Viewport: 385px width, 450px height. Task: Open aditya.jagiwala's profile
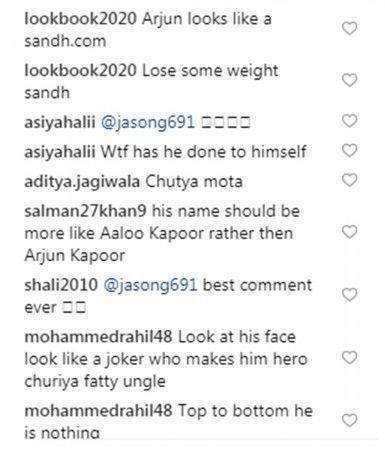click(82, 182)
